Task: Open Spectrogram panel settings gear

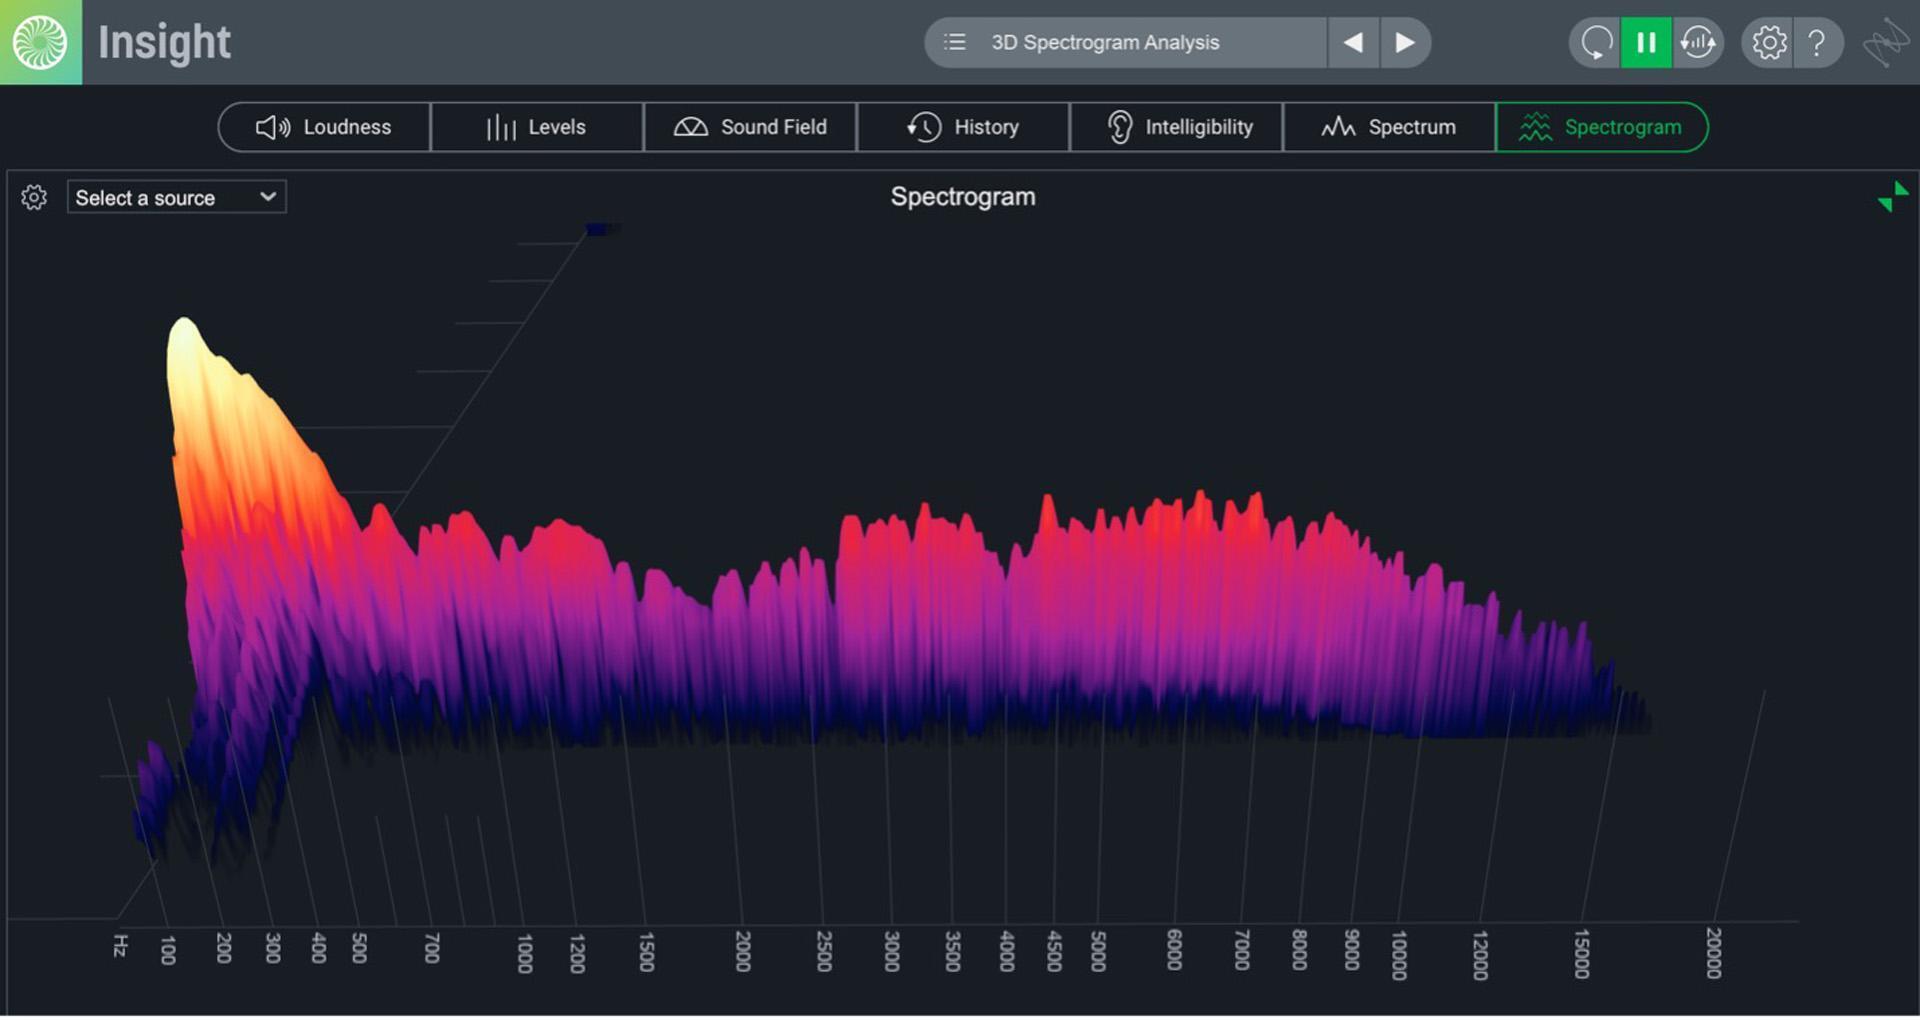Action: click(x=34, y=197)
